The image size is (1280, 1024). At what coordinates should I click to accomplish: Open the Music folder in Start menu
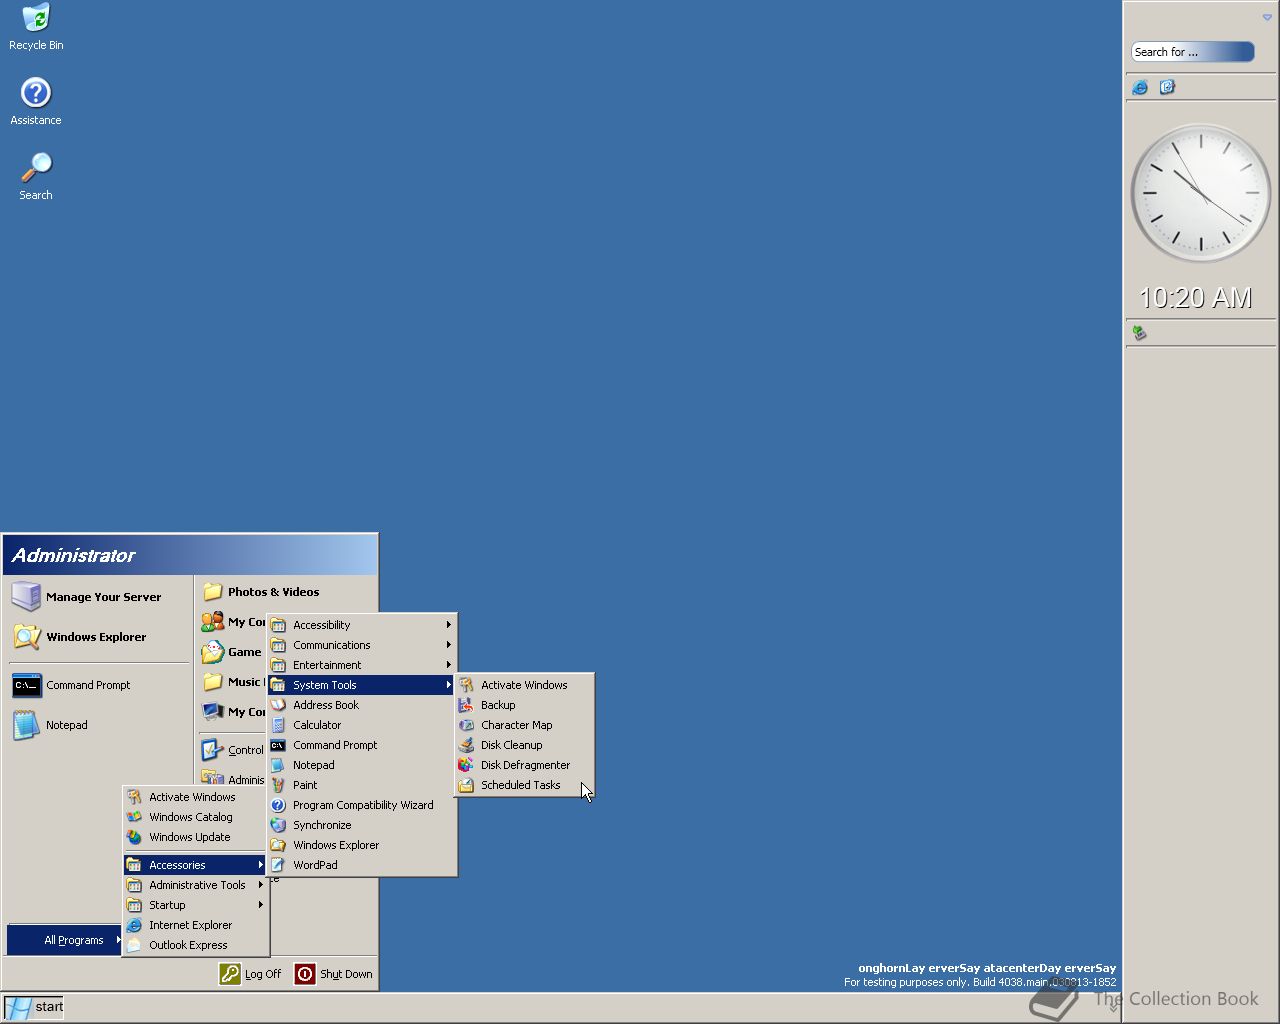233,682
